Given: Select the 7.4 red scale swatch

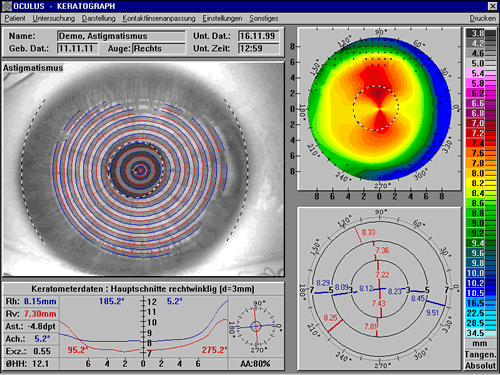Looking at the screenshot, I should [481, 143].
